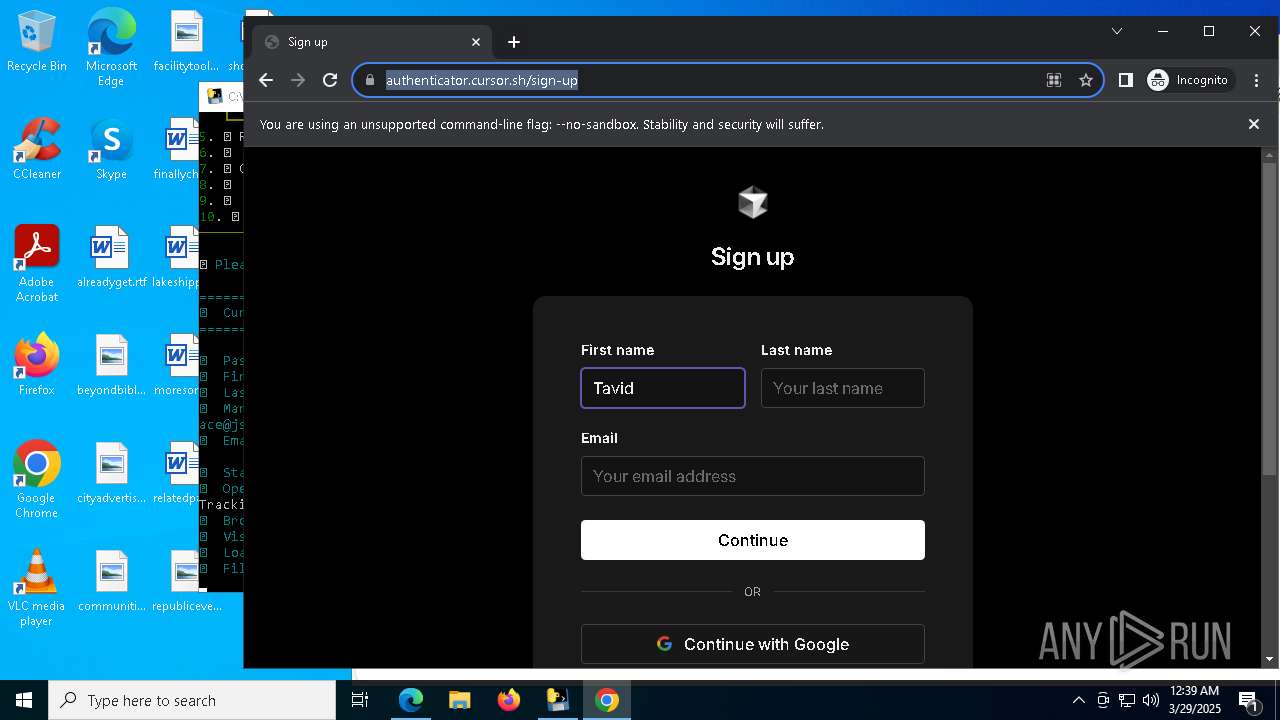Open the Google Chrome desktop icon
This screenshot has width=1280, height=720.
37,480
